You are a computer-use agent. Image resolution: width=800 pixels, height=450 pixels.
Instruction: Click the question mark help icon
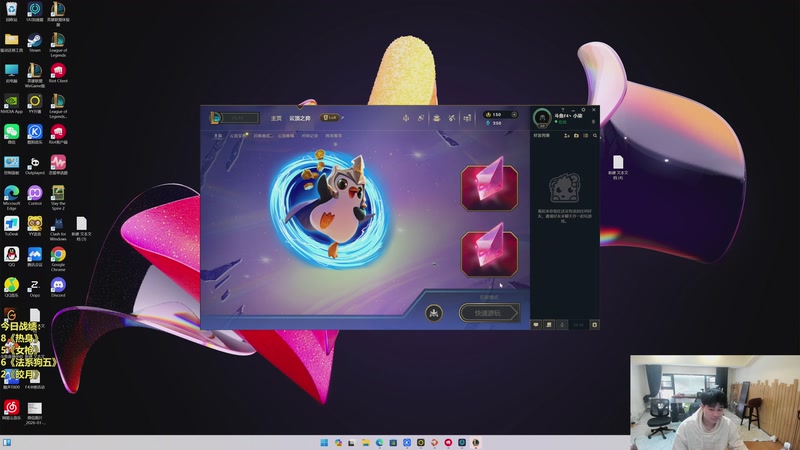tap(563, 110)
